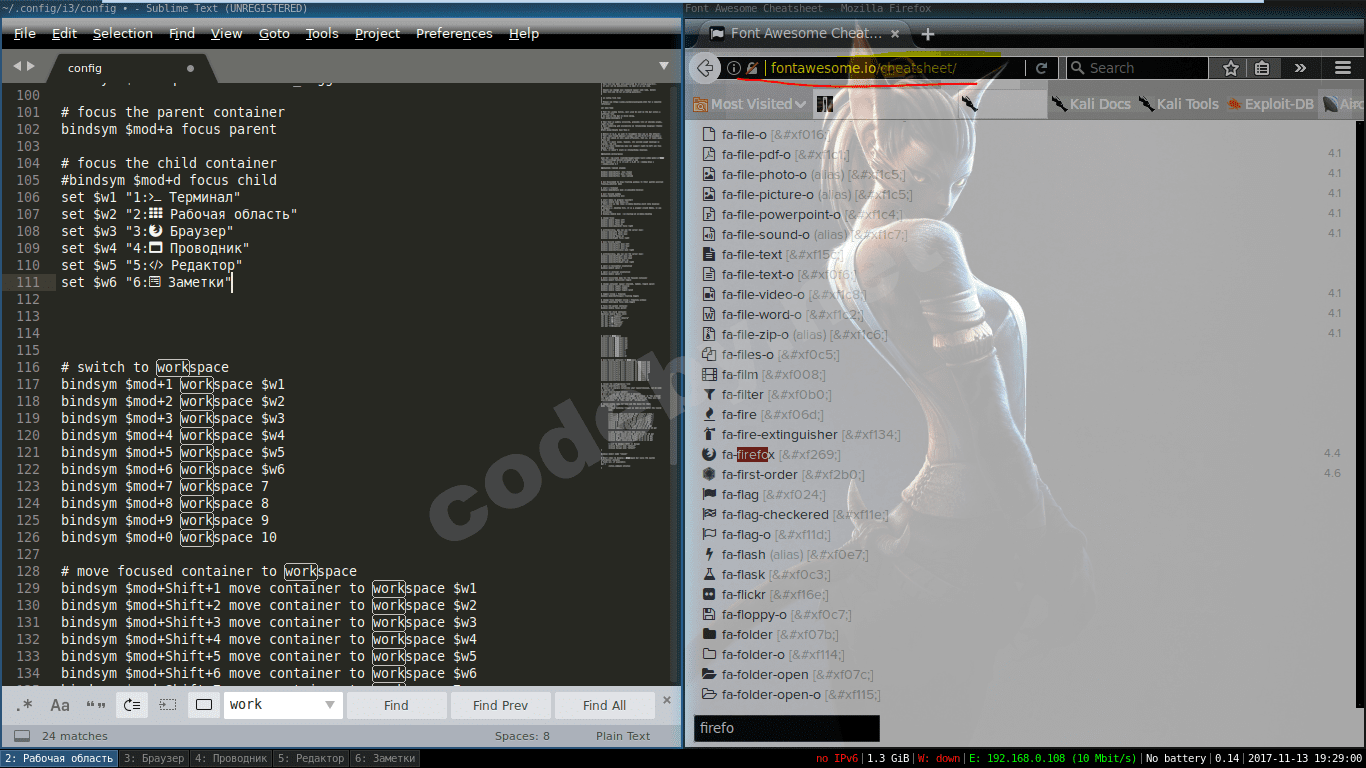This screenshot has height=768, width=1366.
Task: Toggle in-selection search option
Action: pyautogui.click(x=168, y=705)
